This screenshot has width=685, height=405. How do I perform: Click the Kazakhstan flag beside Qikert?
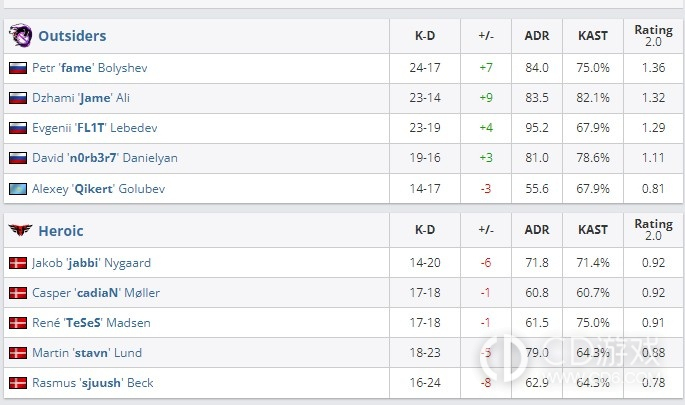[x=18, y=189]
